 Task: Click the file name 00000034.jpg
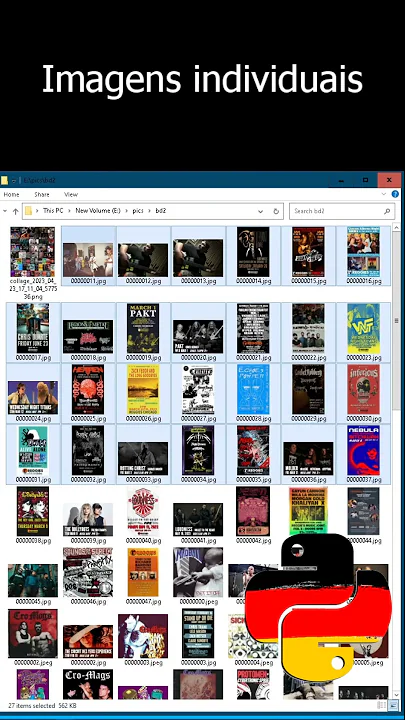pos(198,480)
